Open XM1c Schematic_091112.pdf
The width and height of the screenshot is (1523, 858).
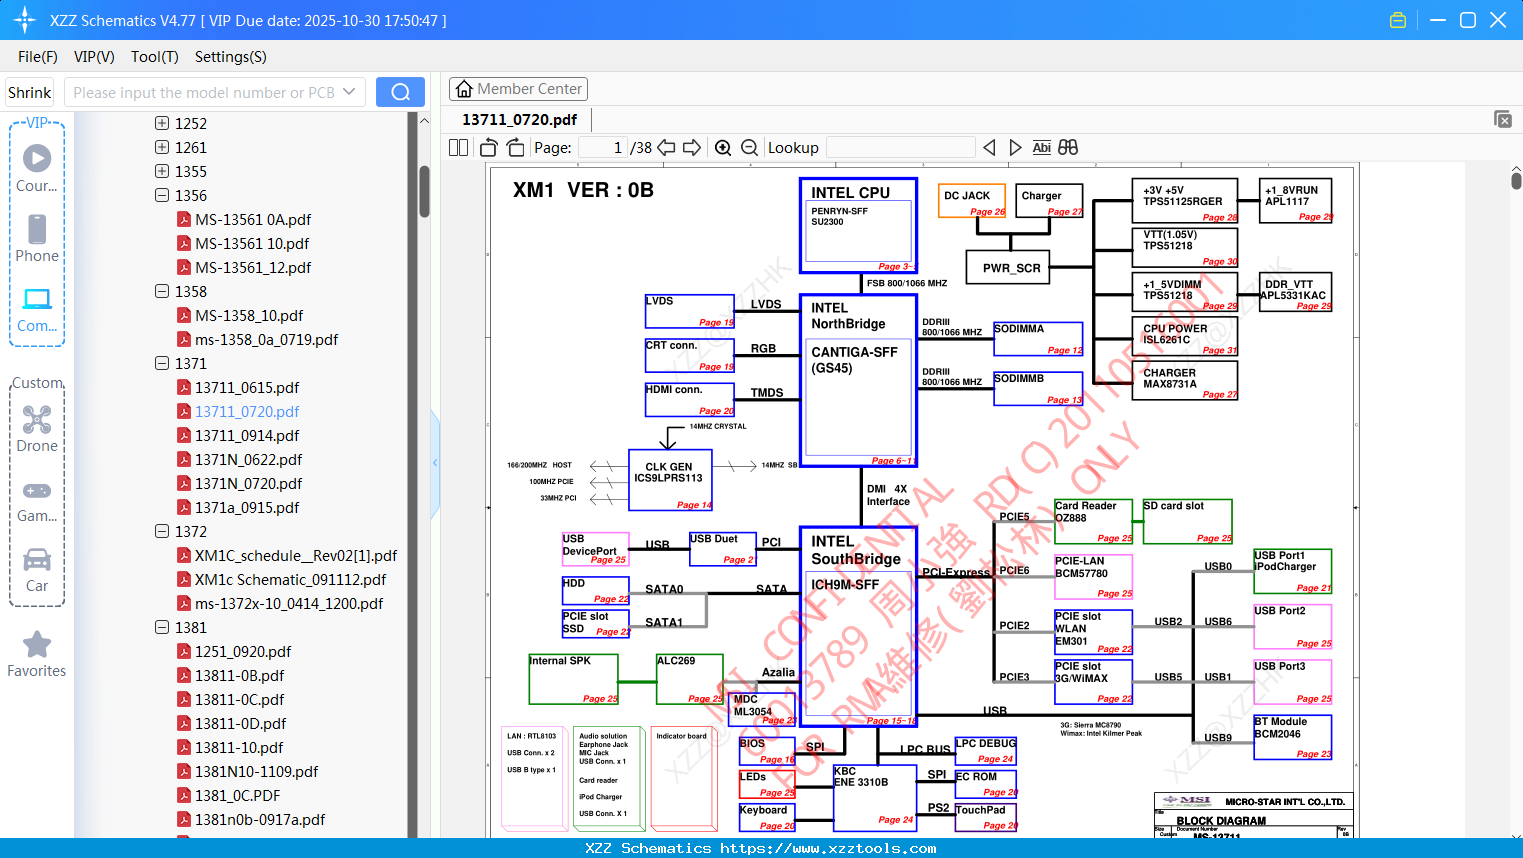pos(291,580)
